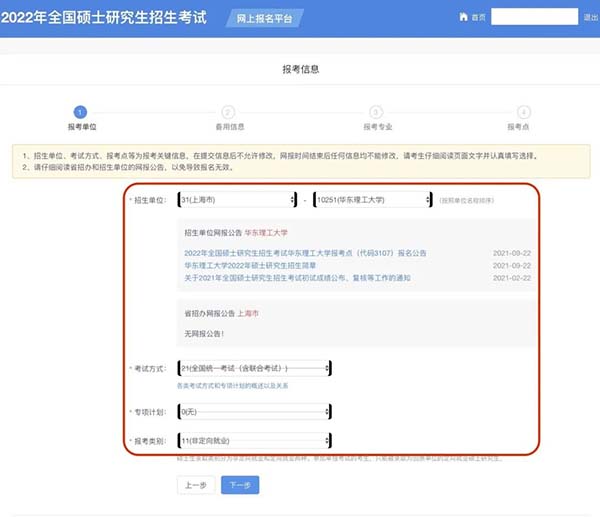This screenshot has width=600, height=517.
Task: Open 专项计划 dropdown 0(无)
Action: pos(254,412)
